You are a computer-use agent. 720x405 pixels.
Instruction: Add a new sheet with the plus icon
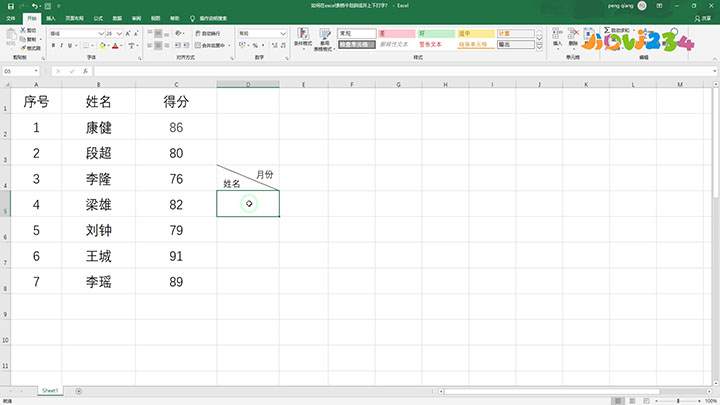[79, 391]
